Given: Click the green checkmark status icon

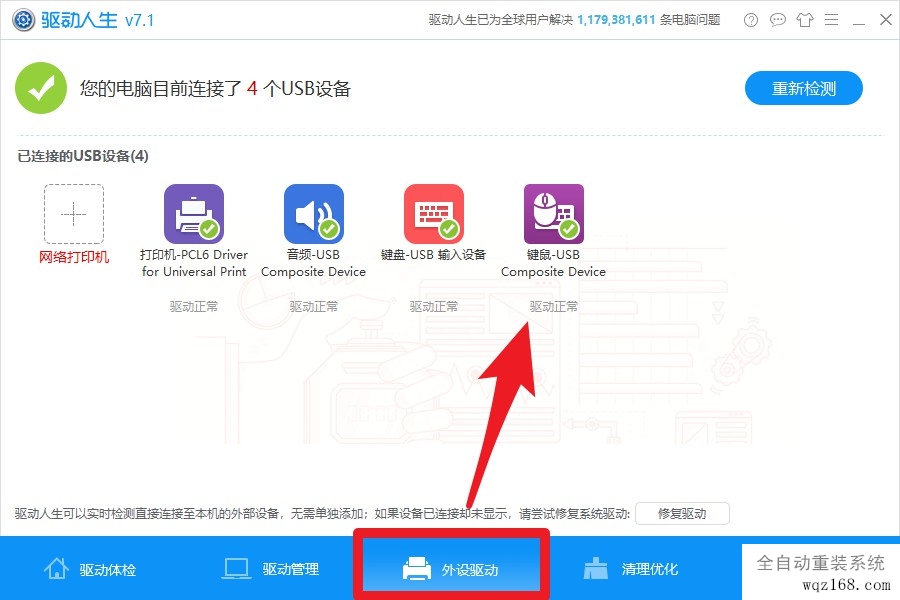Looking at the screenshot, I should pyautogui.click(x=41, y=88).
